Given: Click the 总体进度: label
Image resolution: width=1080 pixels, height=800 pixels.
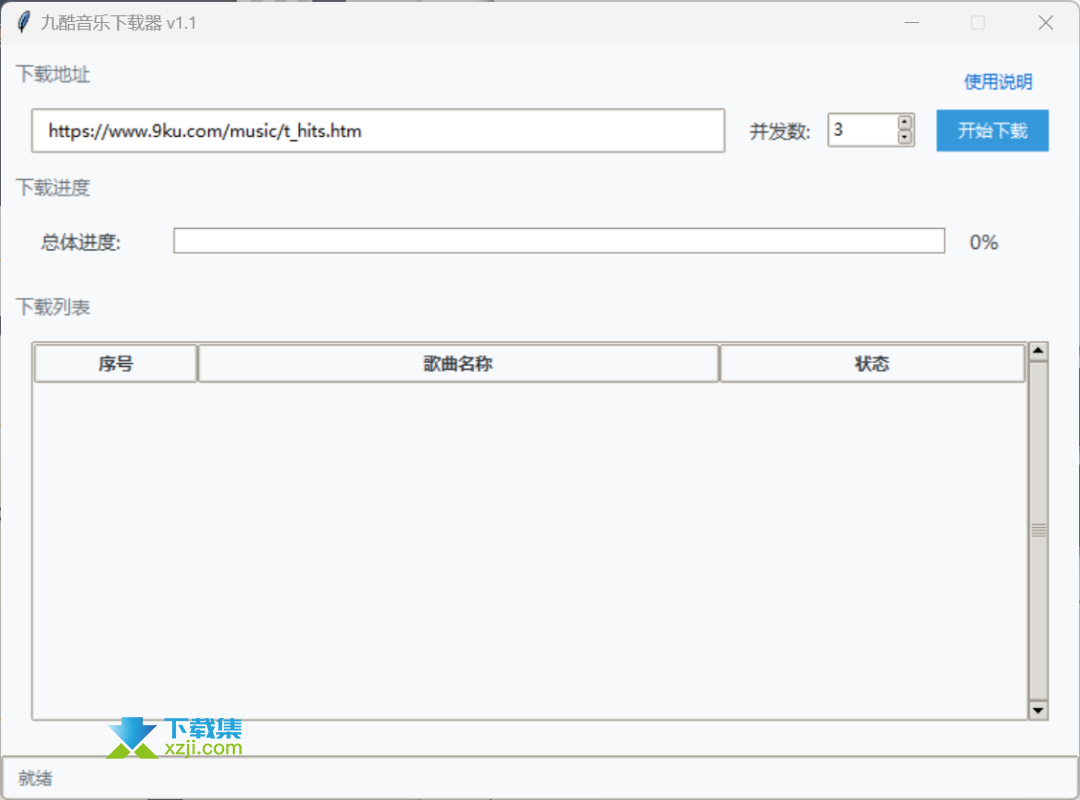Looking at the screenshot, I should coord(81,242).
